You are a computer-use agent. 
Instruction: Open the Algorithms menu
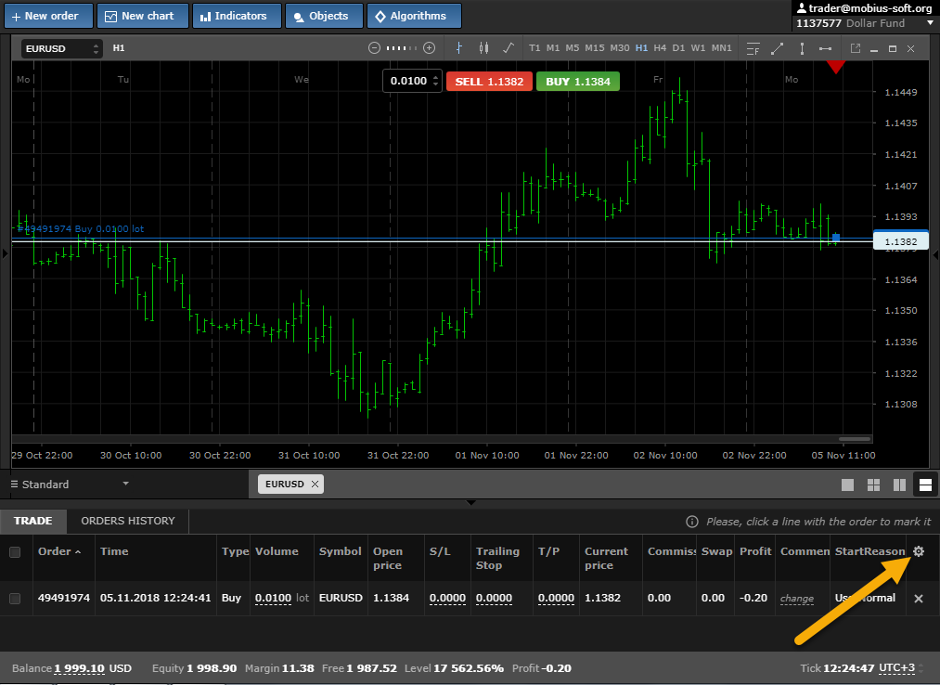pyautogui.click(x=414, y=16)
